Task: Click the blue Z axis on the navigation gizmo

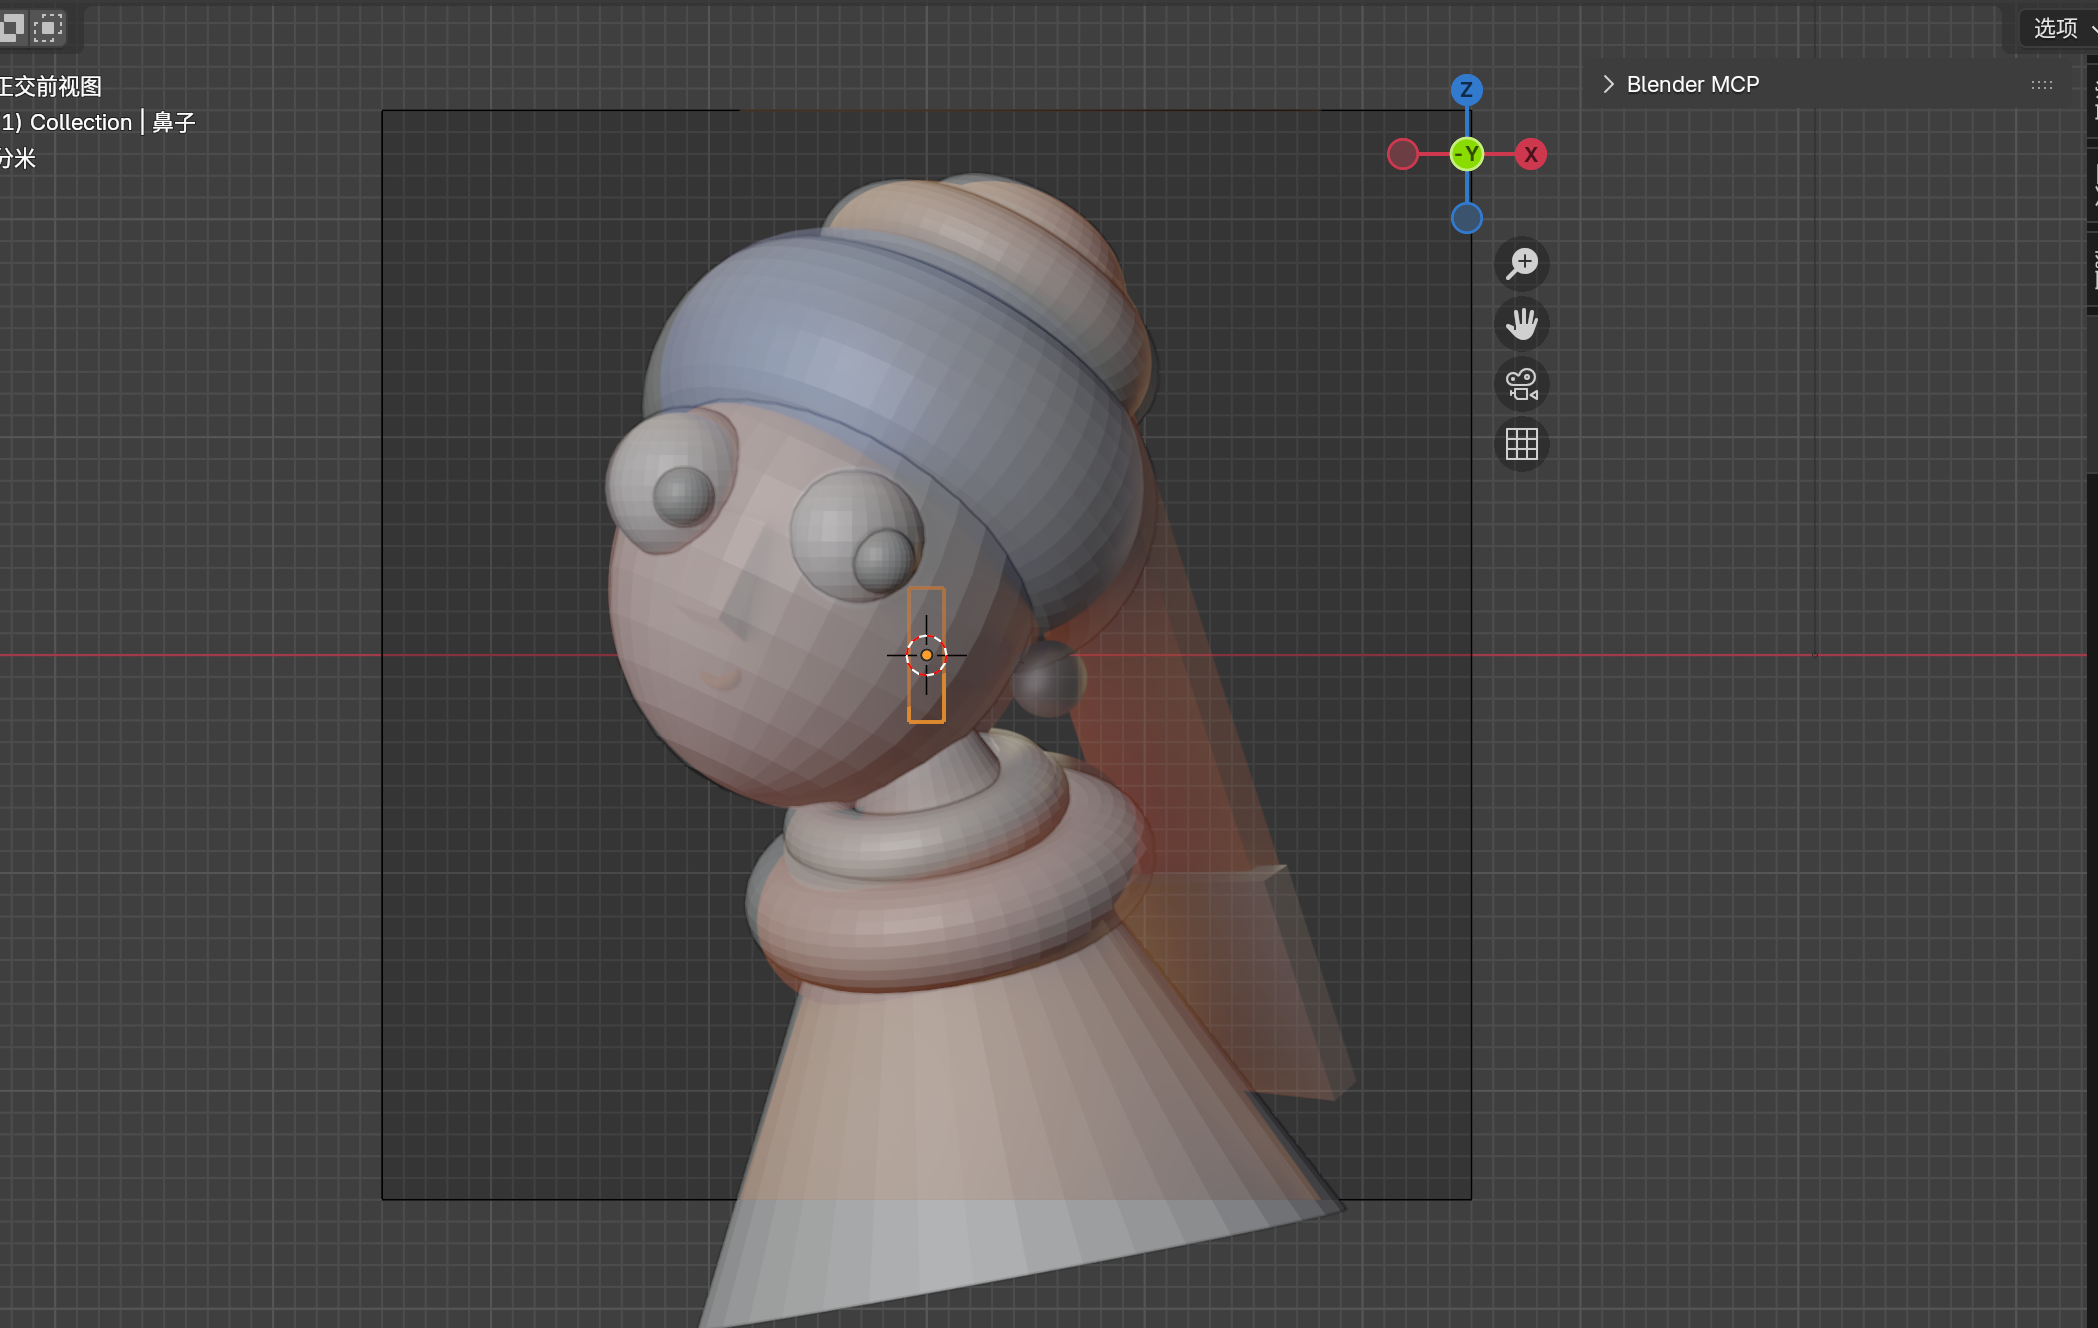Action: pyautogui.click(x=1466, y=89)
